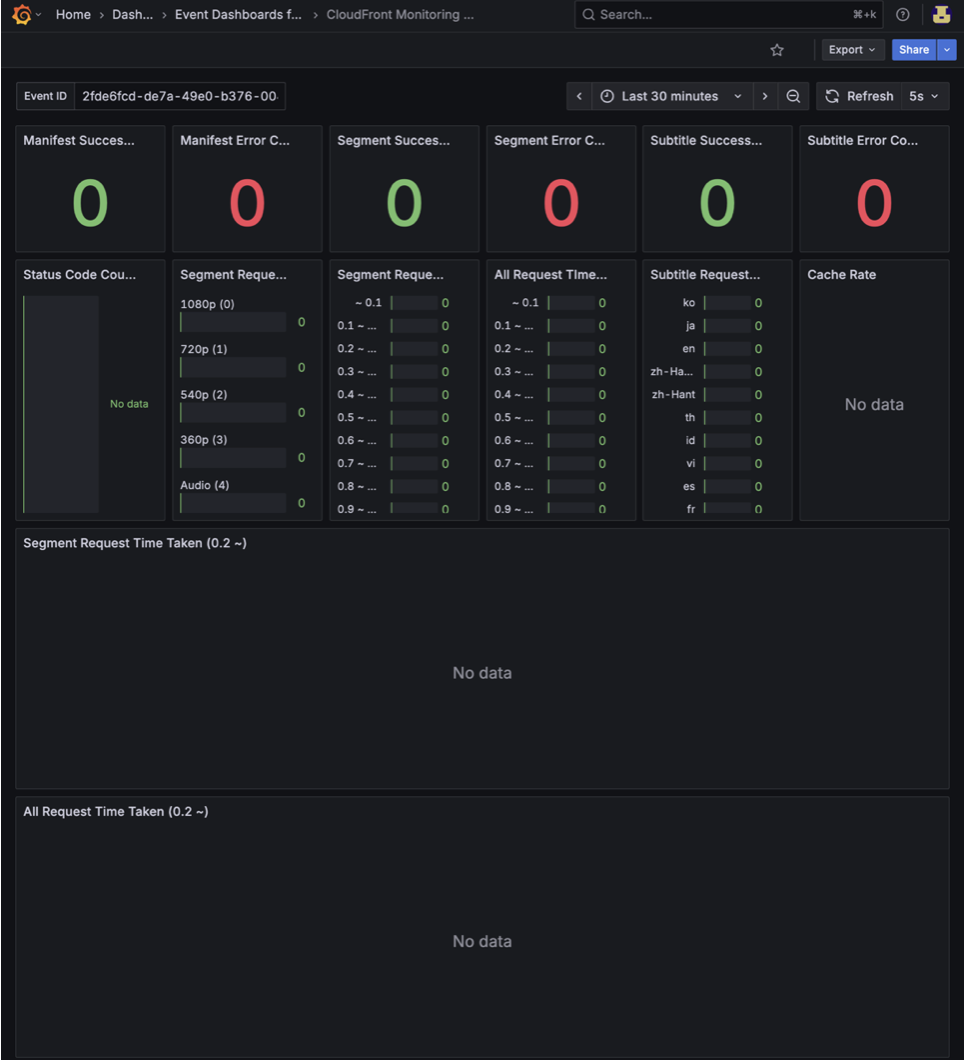
Task: Click the green Segment Success zero value
Action: click(x=404, y=203)
